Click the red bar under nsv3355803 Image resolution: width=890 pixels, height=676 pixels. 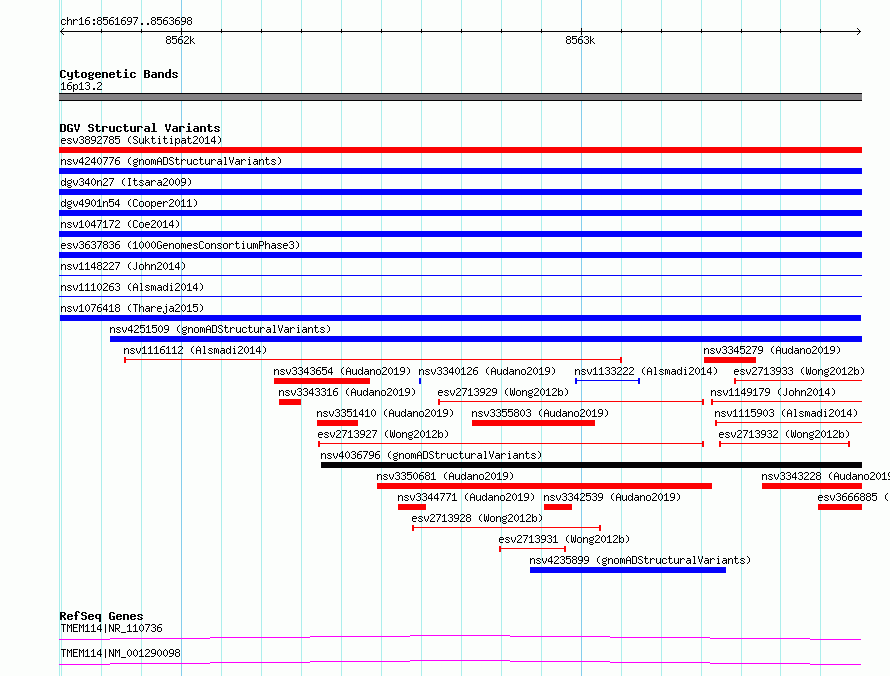point(534,423)
